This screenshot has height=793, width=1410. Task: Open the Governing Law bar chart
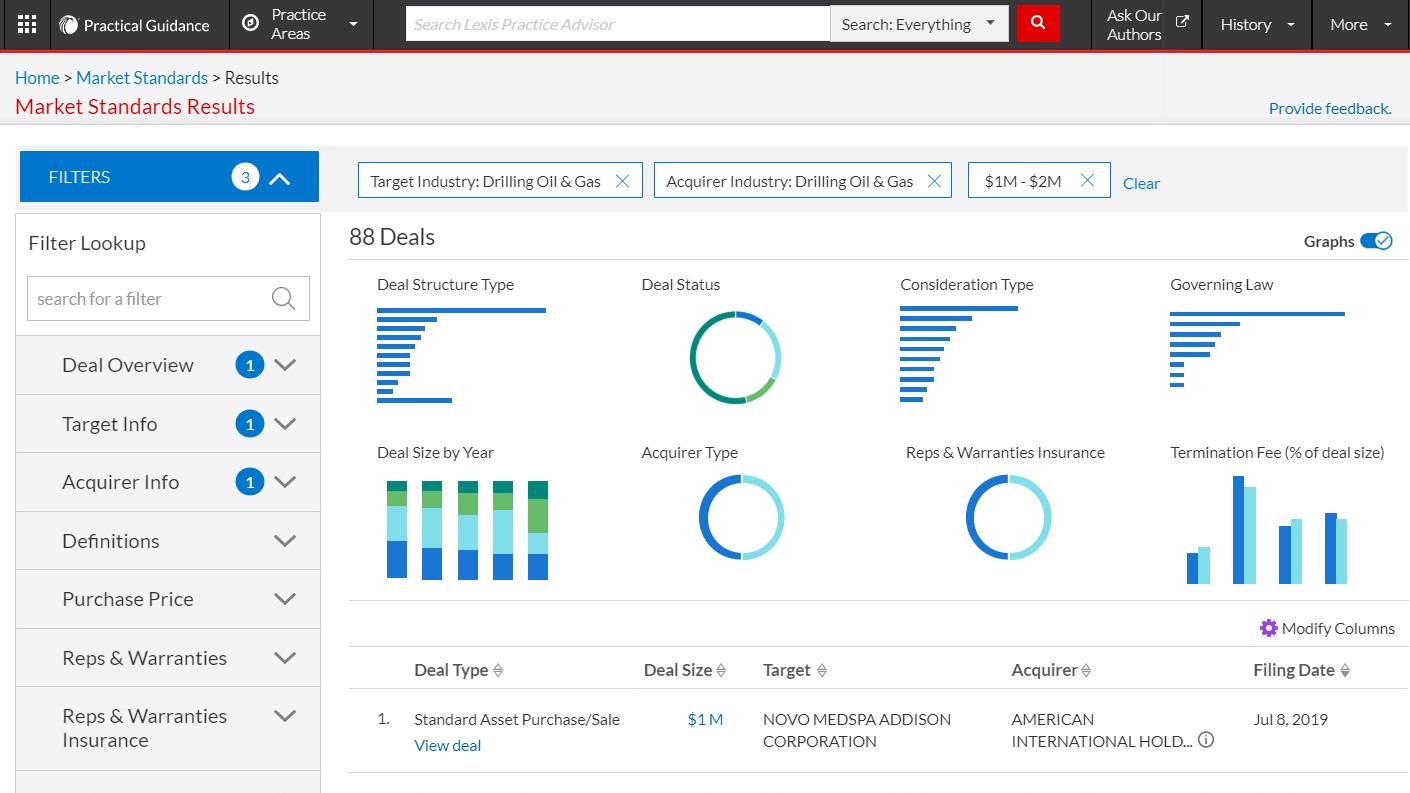point(1257,350)
